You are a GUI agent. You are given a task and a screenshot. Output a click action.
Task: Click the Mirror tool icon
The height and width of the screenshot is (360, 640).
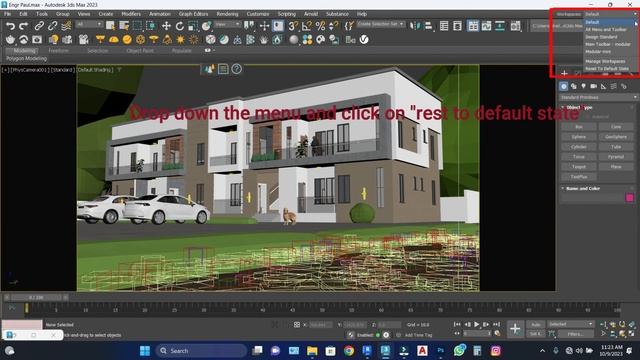point(415,26)
